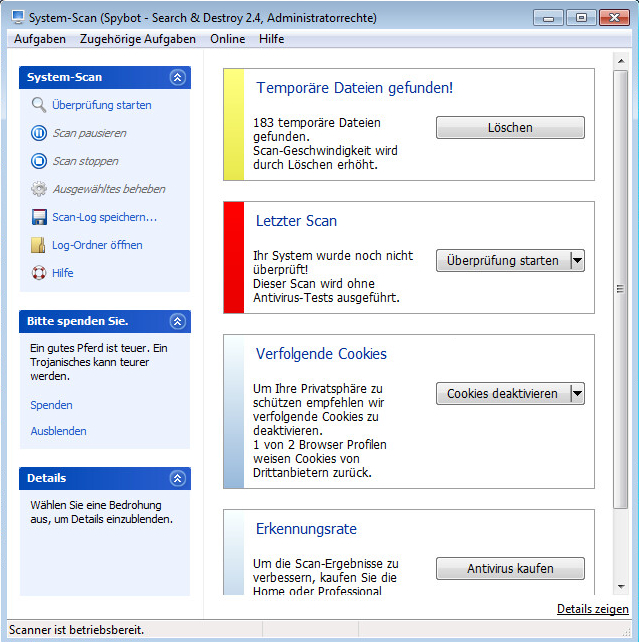This screenshot has height=642, width=639.
Task: Click the magnifier icon for Überprüfung starten
Action: click(x=39, y=105)
